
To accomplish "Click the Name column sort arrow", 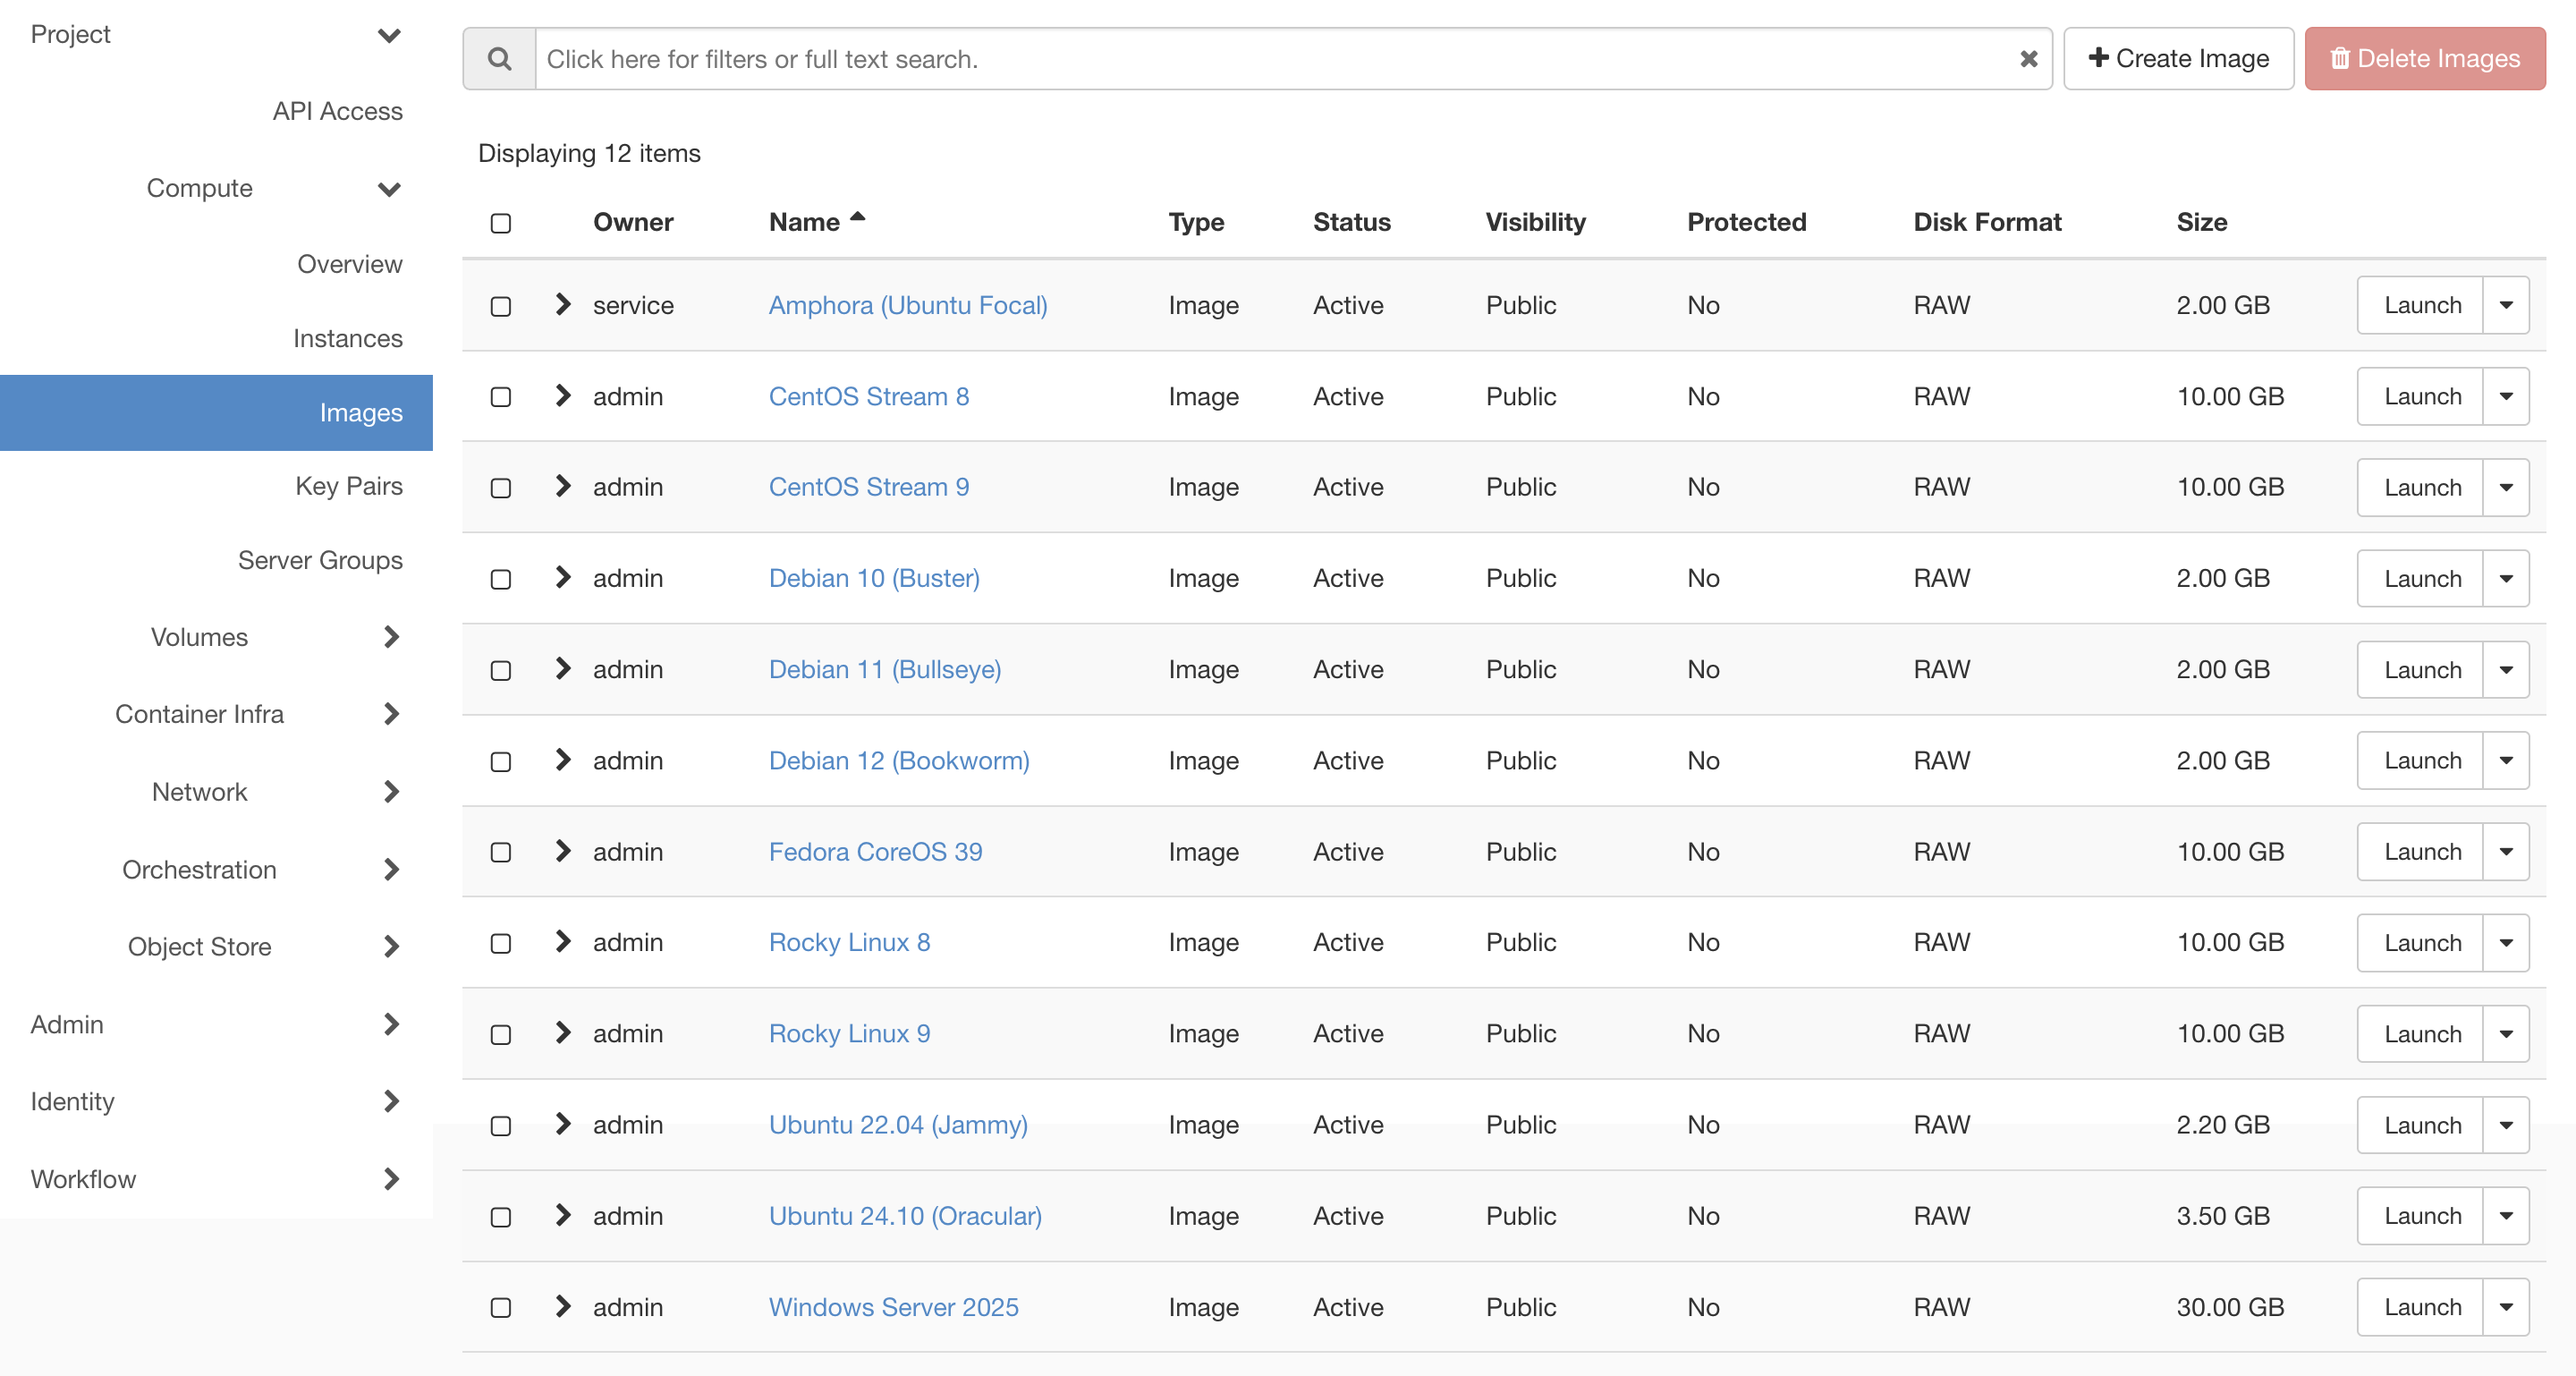I will tap(857, 217).
